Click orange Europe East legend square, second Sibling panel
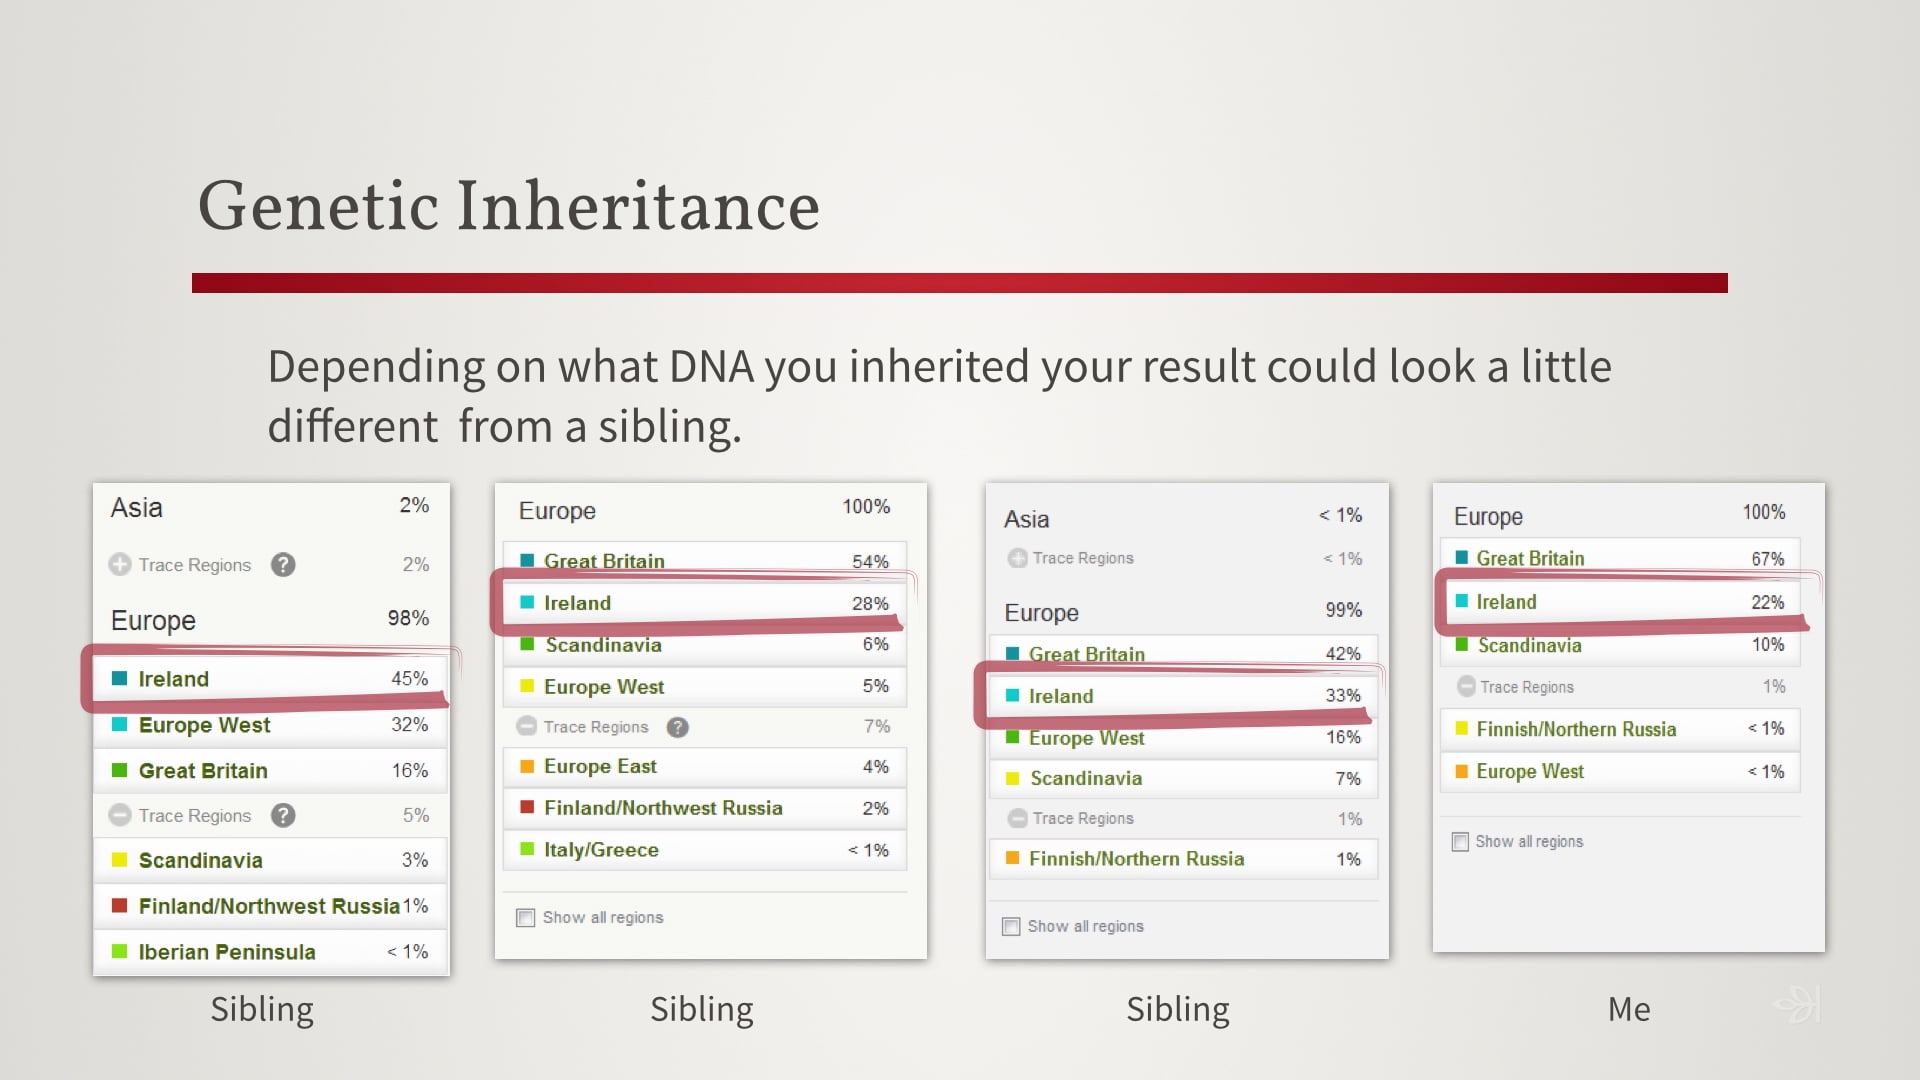Viewport: 1920px width, 1080px height. (x=527, y=766)
